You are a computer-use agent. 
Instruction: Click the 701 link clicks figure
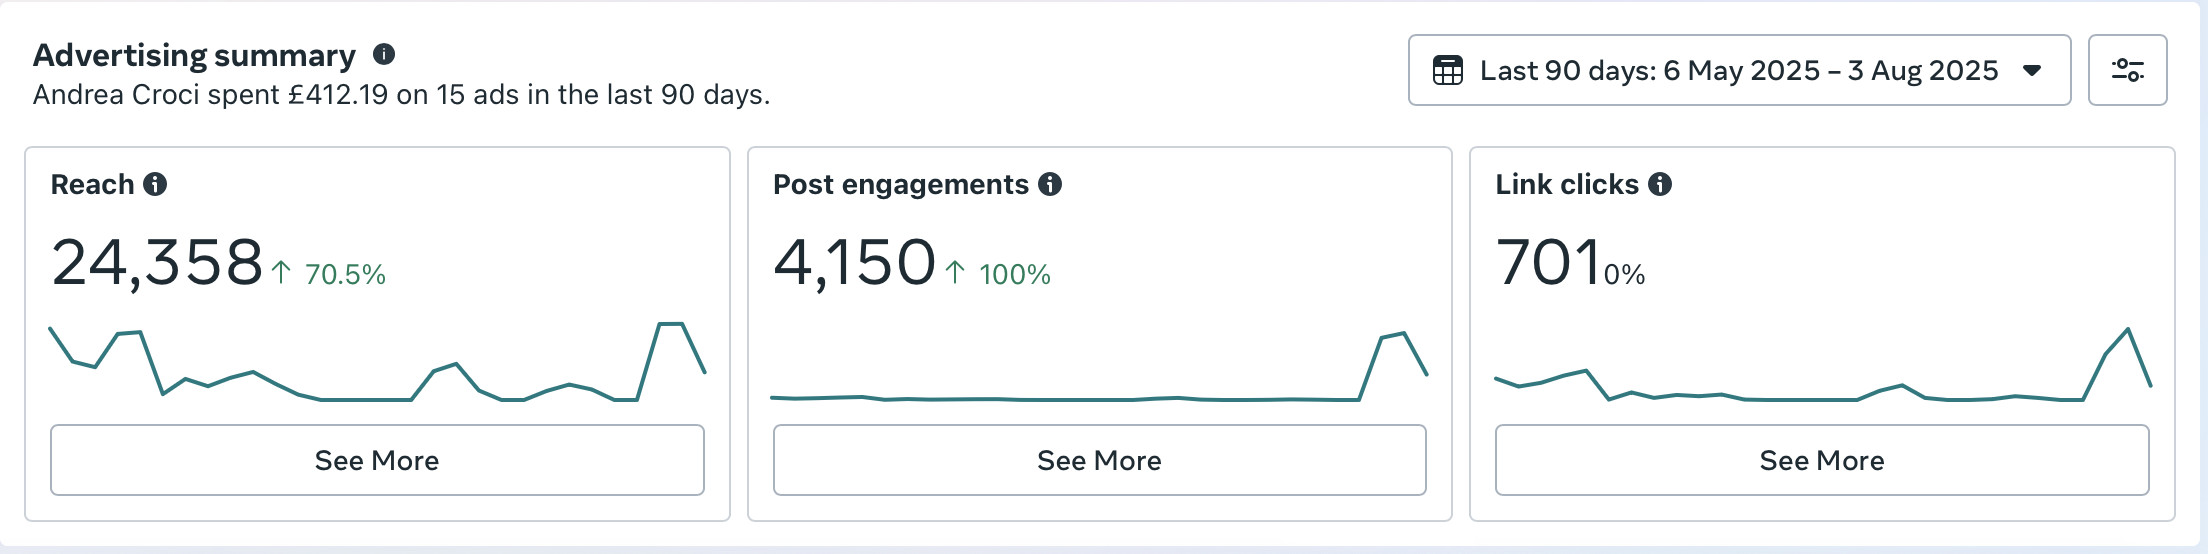[x=1548, y=263]
